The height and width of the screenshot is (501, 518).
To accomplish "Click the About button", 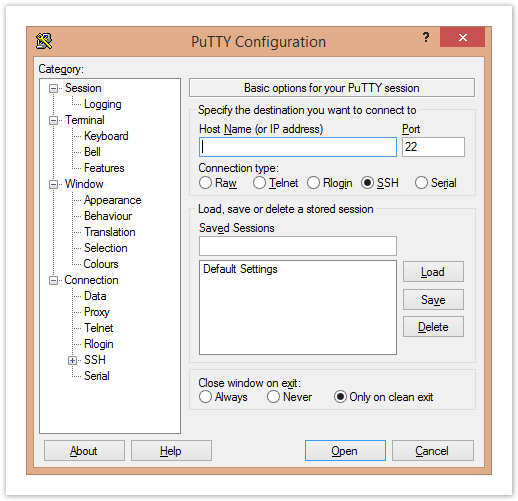I will pos(84,451).
